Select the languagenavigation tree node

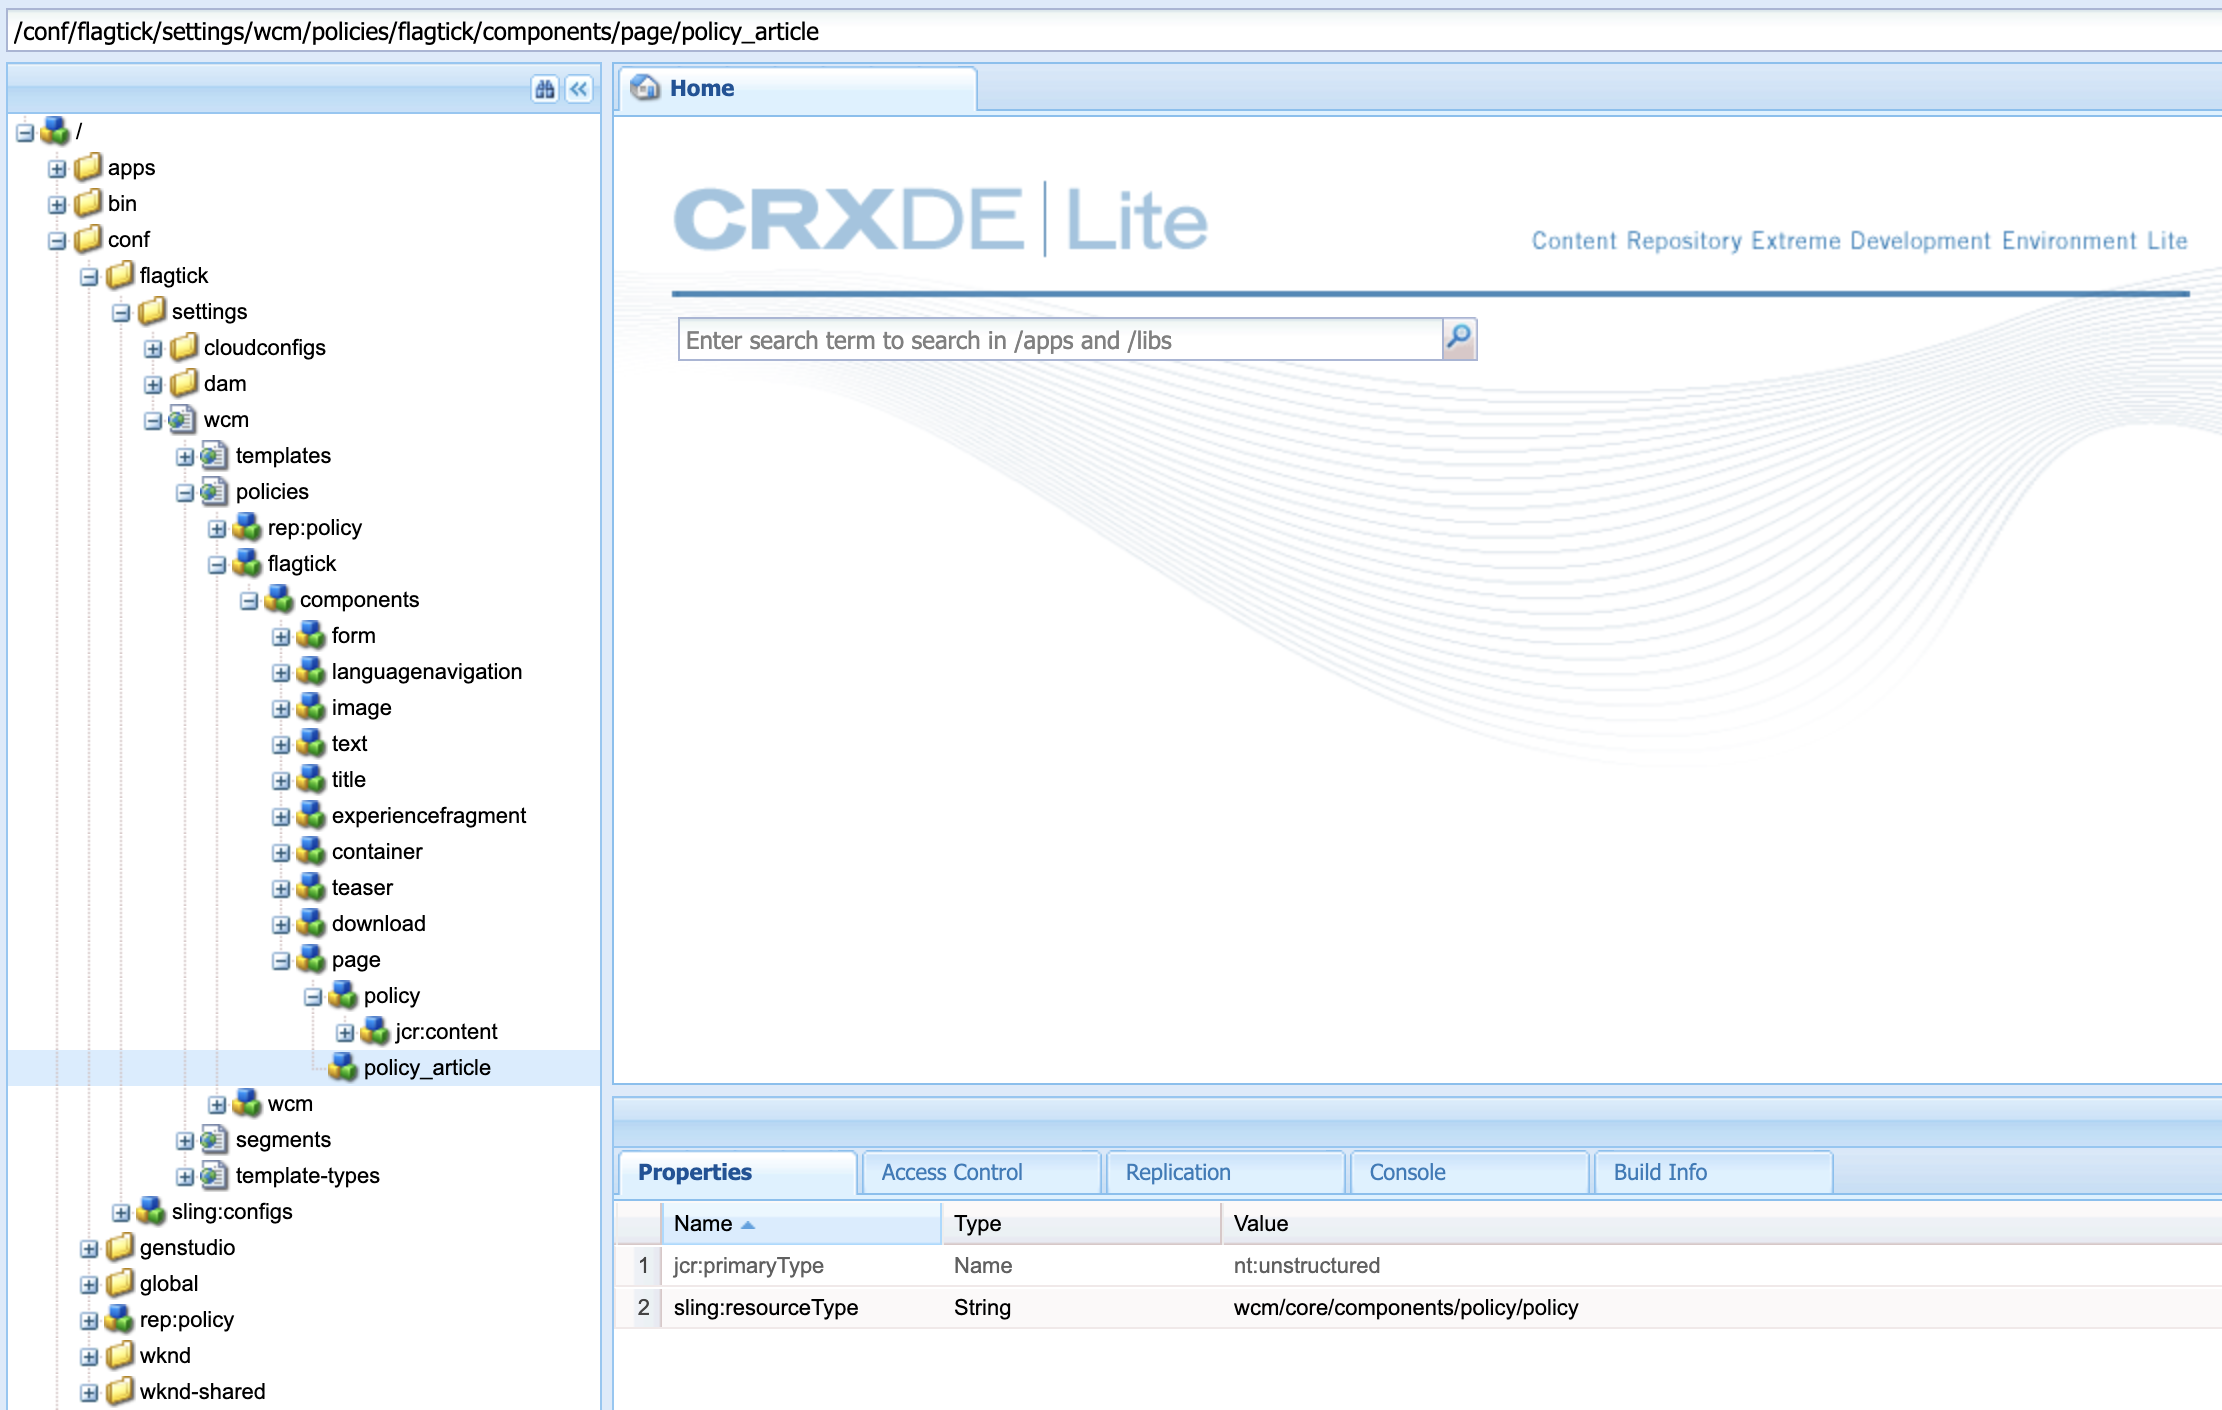coord(426,672)
